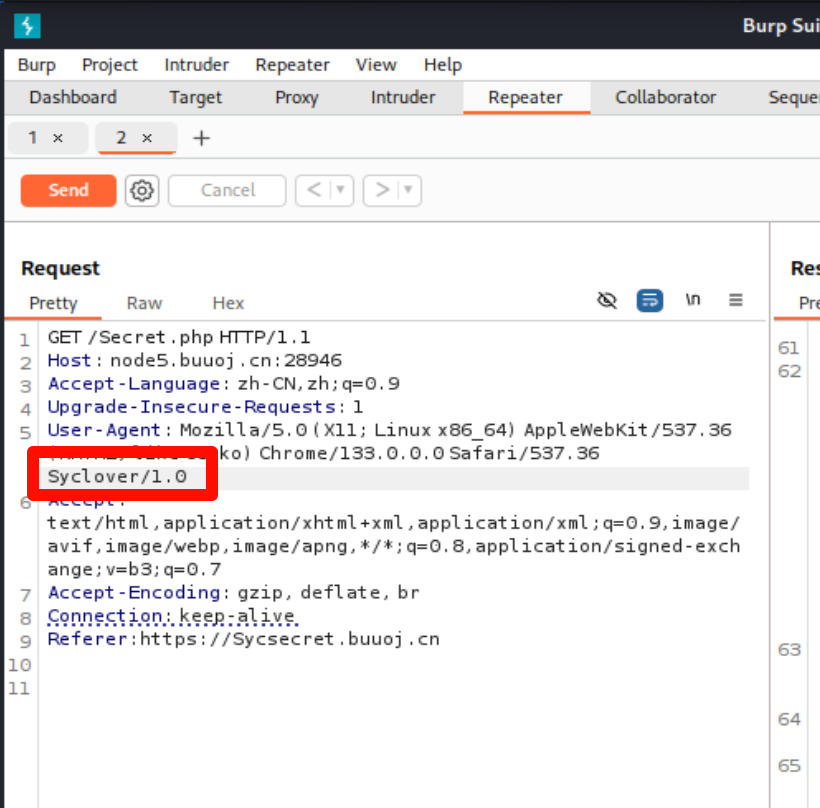Screen dimensions: 820x808
Task: Switch to the Collaborator tab
Action: [x=665, y=97]
